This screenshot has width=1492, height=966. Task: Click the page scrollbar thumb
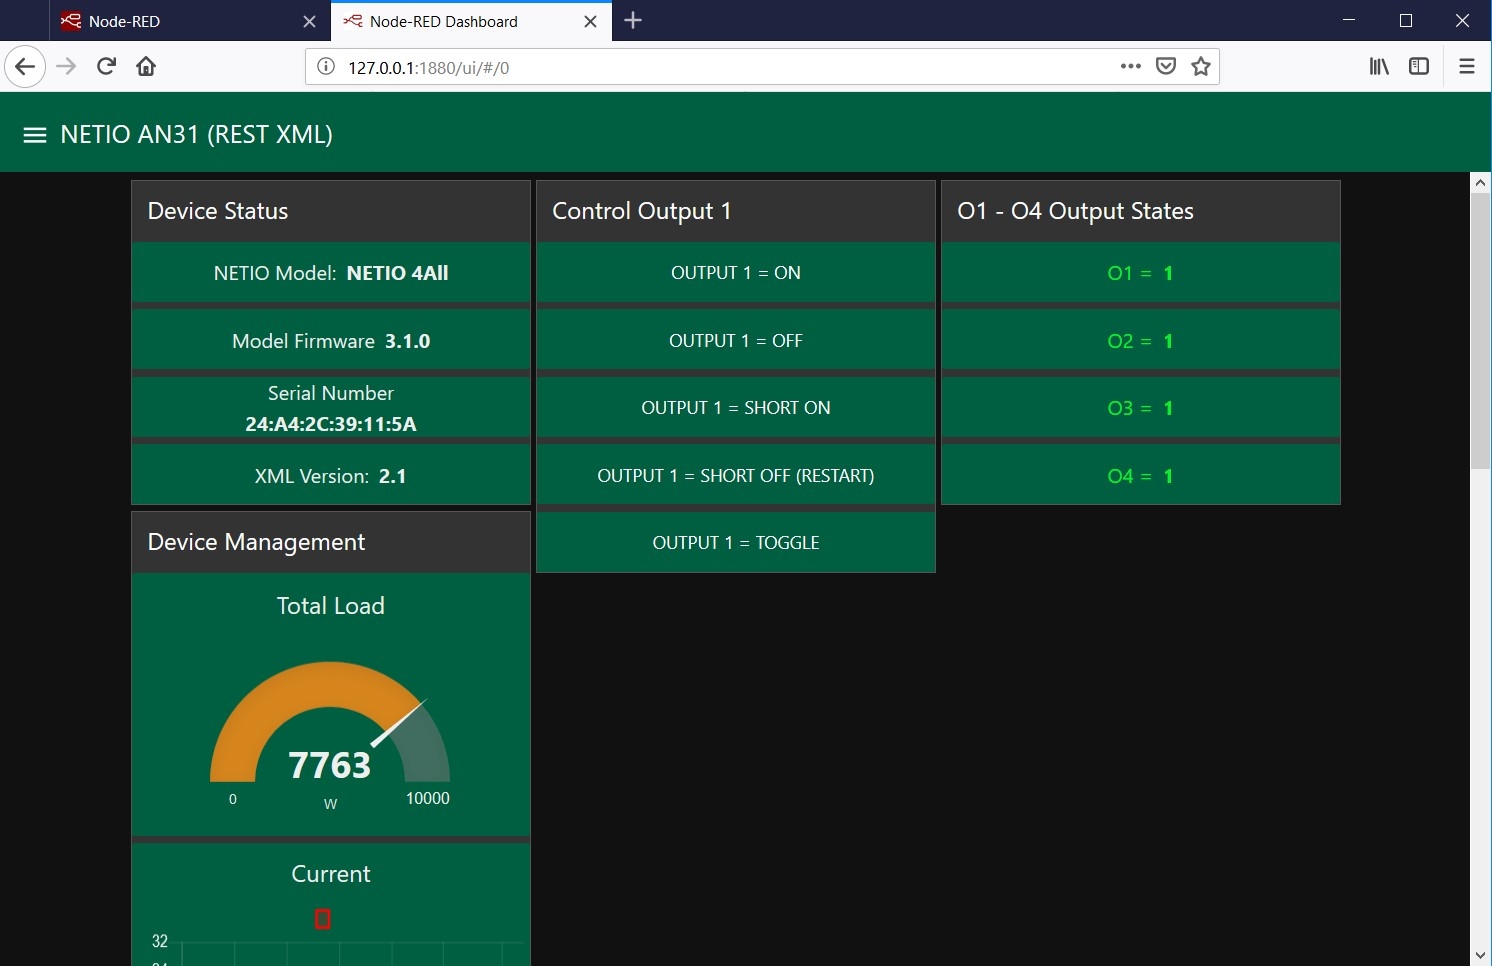tap(1481, 330)
